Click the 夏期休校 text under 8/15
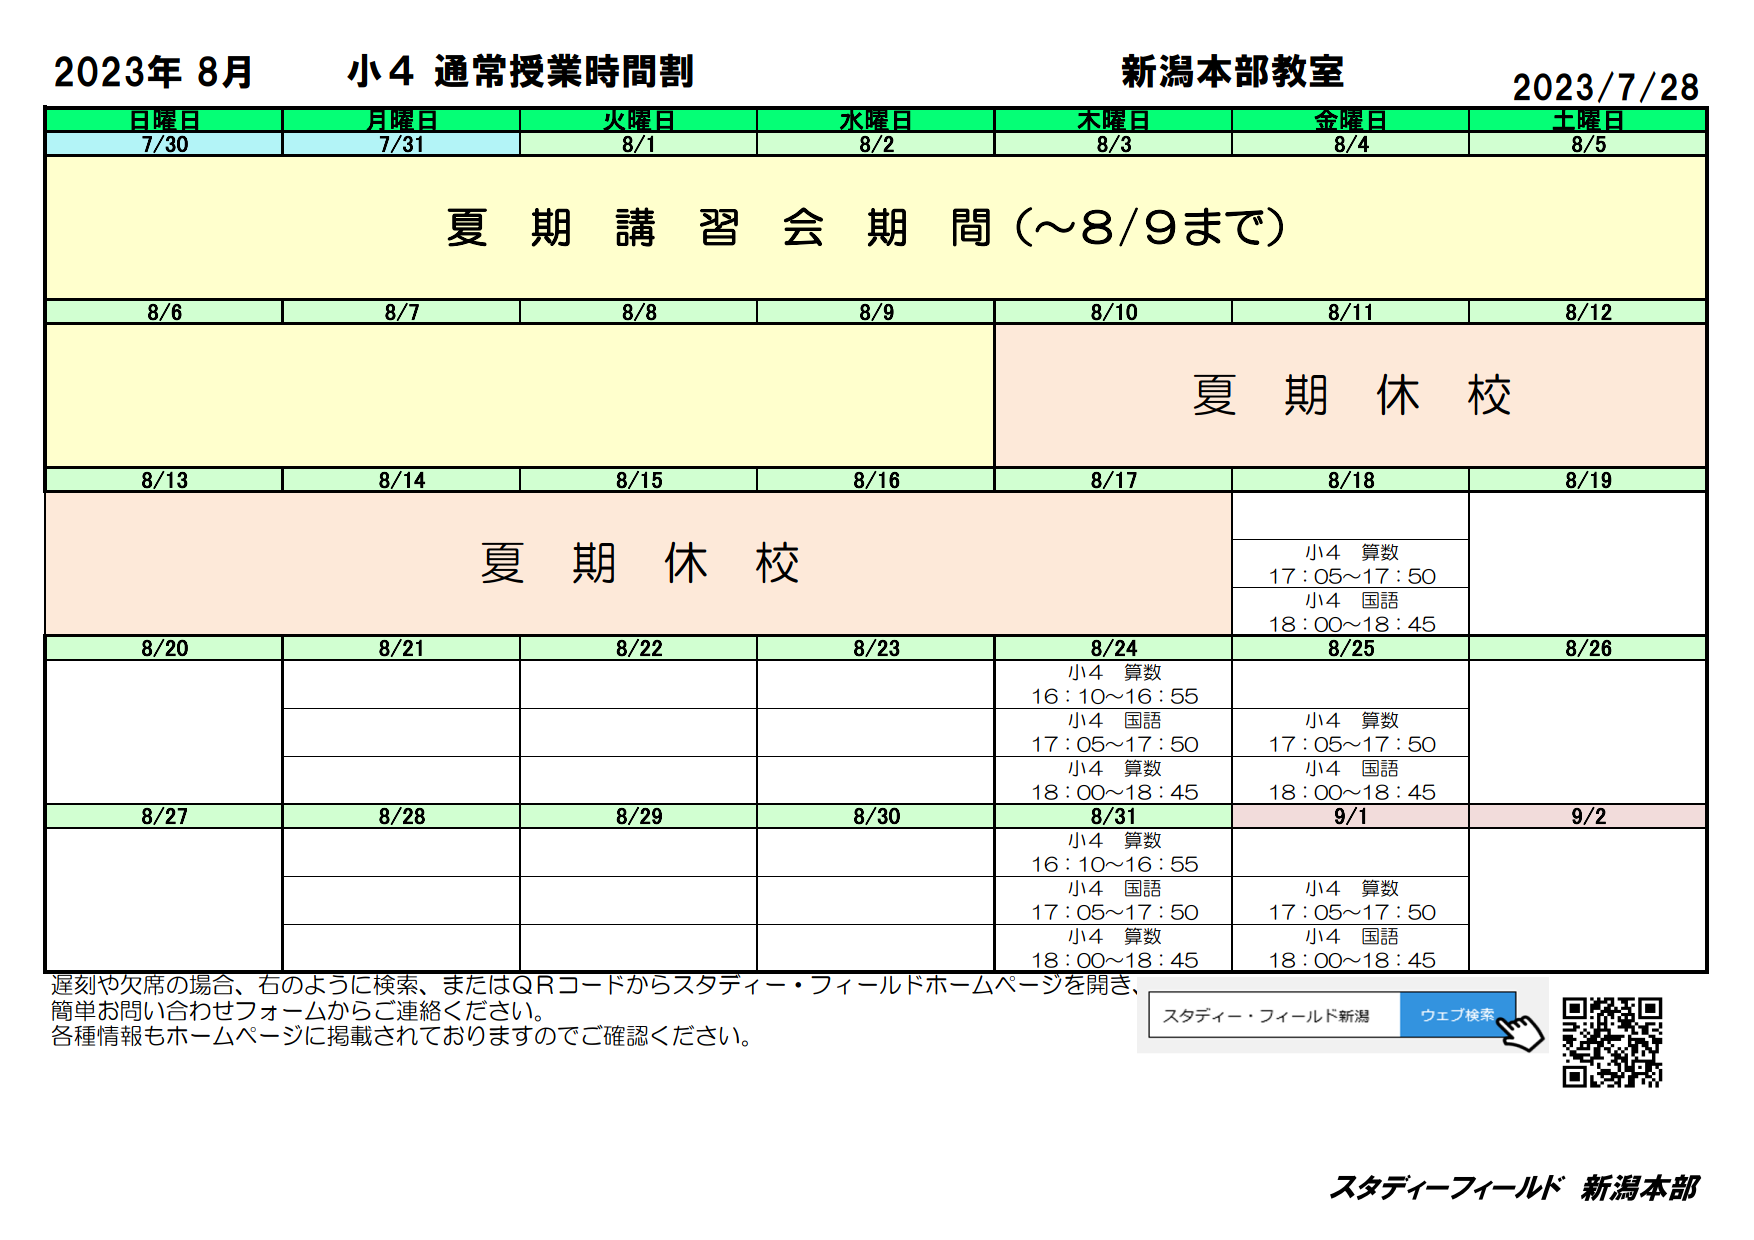This screenshot has width=1754, height=1240. pyautogui.click(x=639, y=563)
